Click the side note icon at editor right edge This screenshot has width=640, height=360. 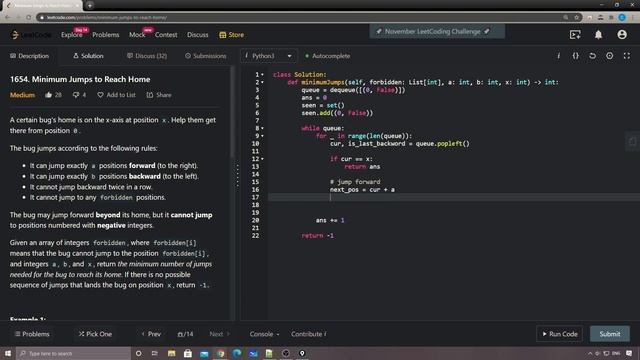633,142
